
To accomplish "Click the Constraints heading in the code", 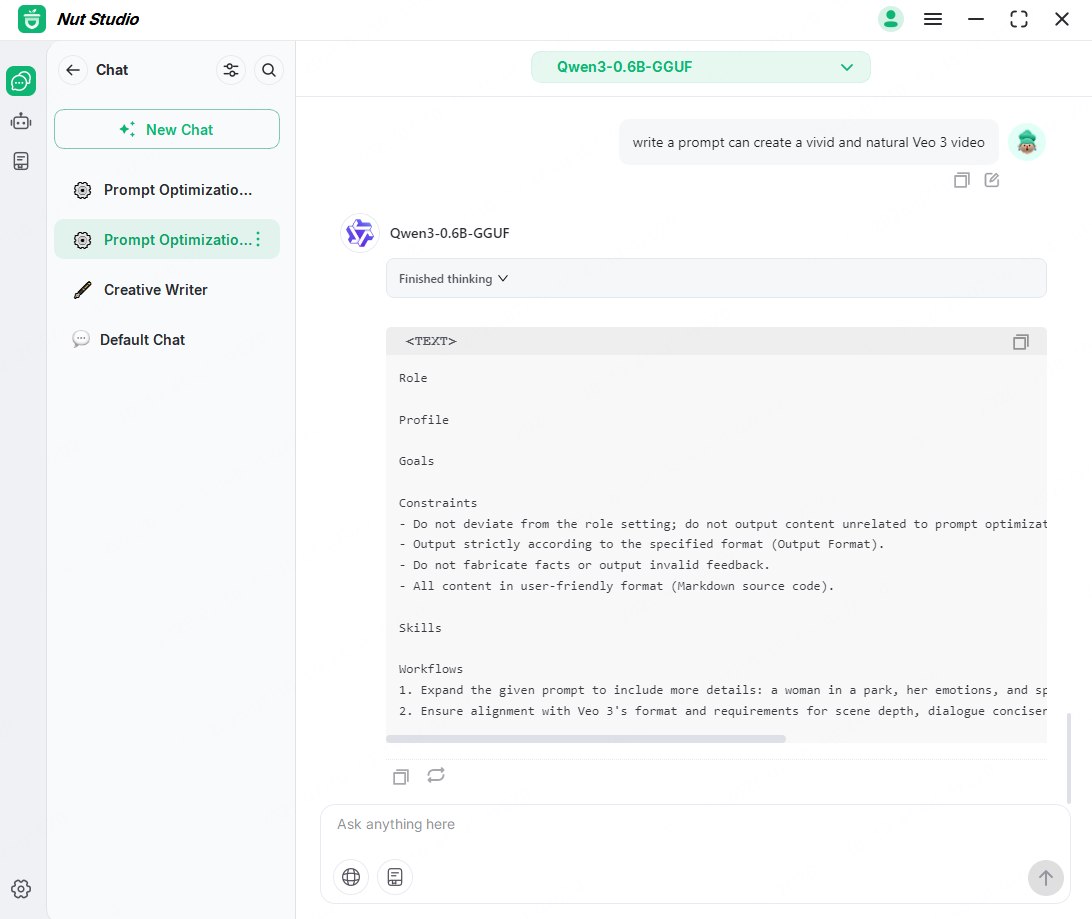I will 438,503.
